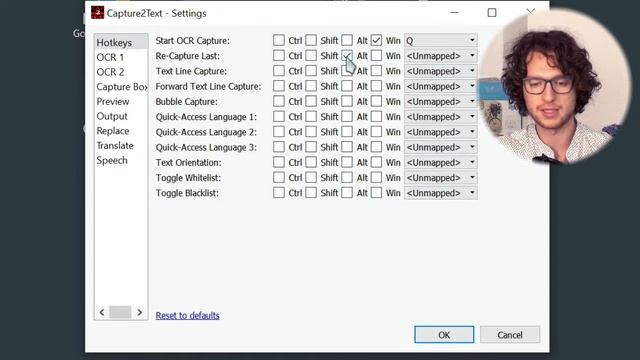Enable Shift for Quick-Access Language 3
The height and width of the screenshot is (360, 640).
click(311, 147)
